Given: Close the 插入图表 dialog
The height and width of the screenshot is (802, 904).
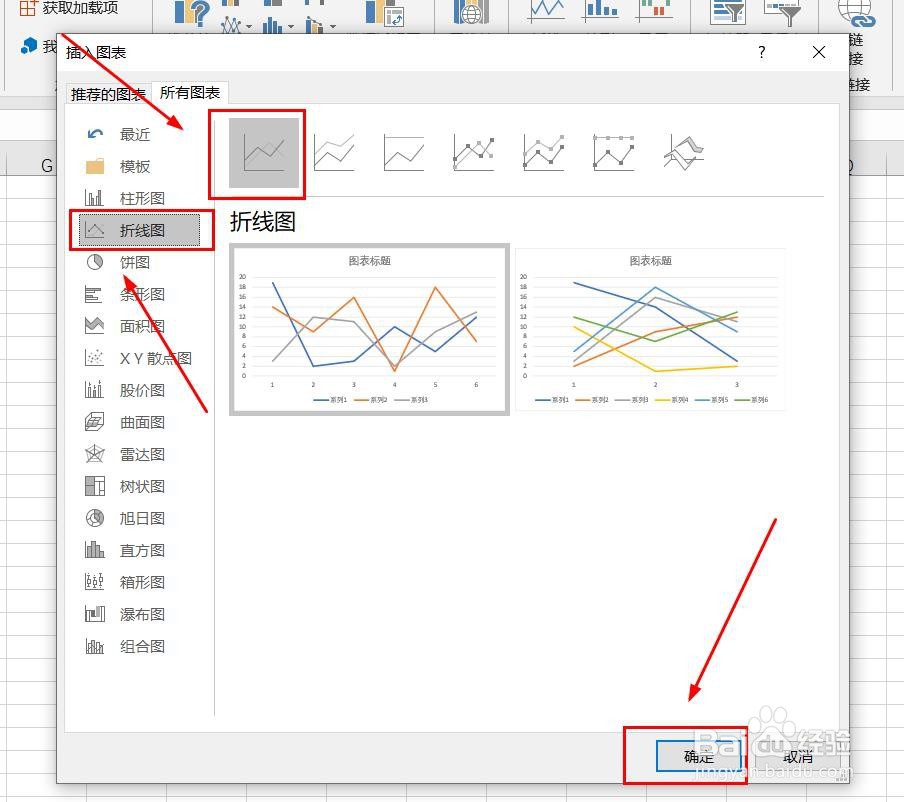Looking at the screenshot, I should pos(819,52).
